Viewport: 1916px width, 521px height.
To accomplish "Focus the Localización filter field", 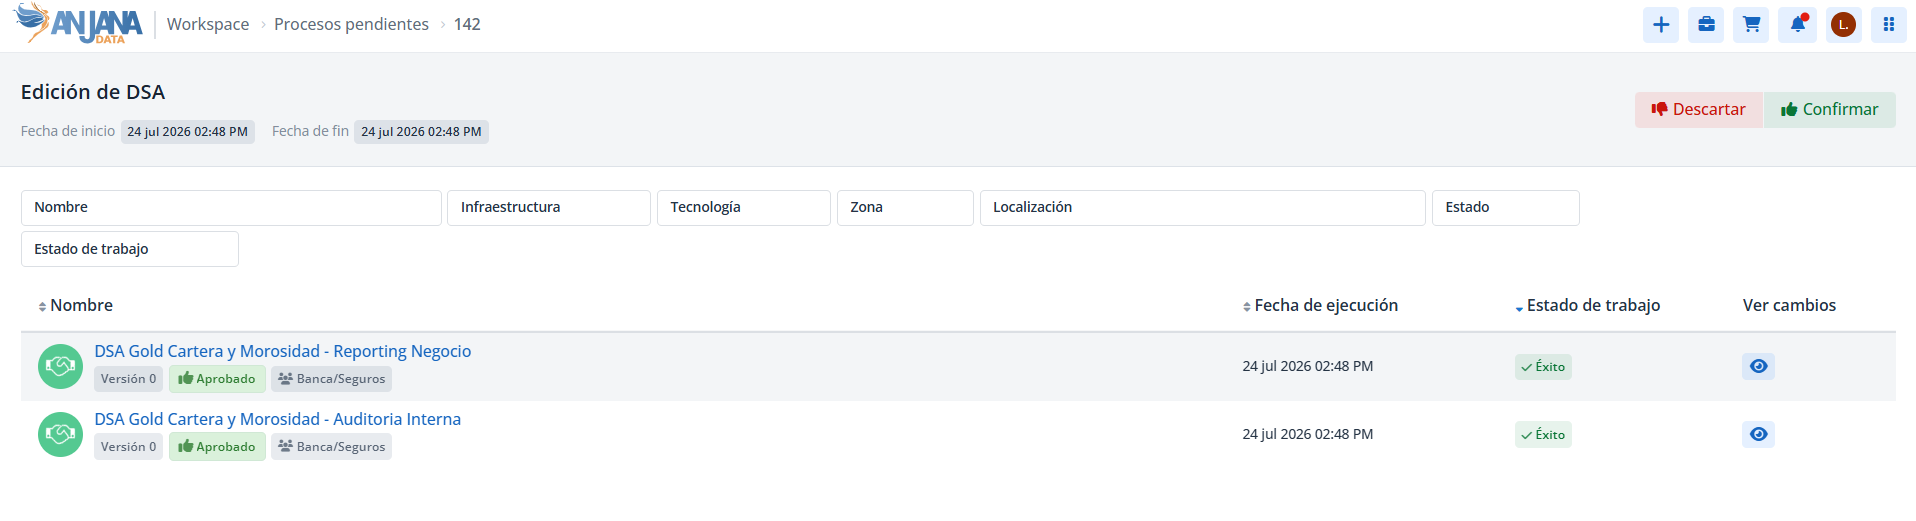I will [x=1203, y=208].
